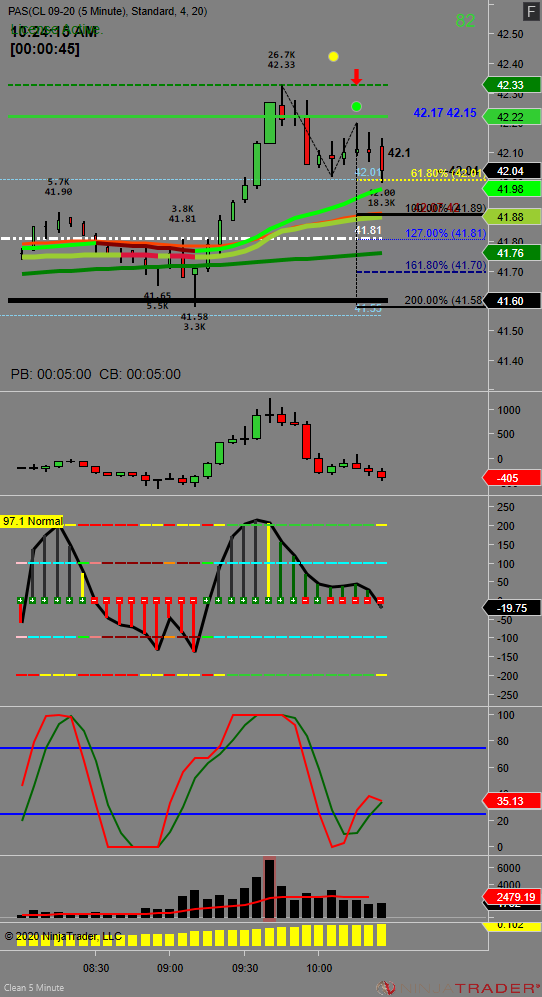
Task: Click the 41.58 3.3K swing low label
Action: (x=193, y=322)
